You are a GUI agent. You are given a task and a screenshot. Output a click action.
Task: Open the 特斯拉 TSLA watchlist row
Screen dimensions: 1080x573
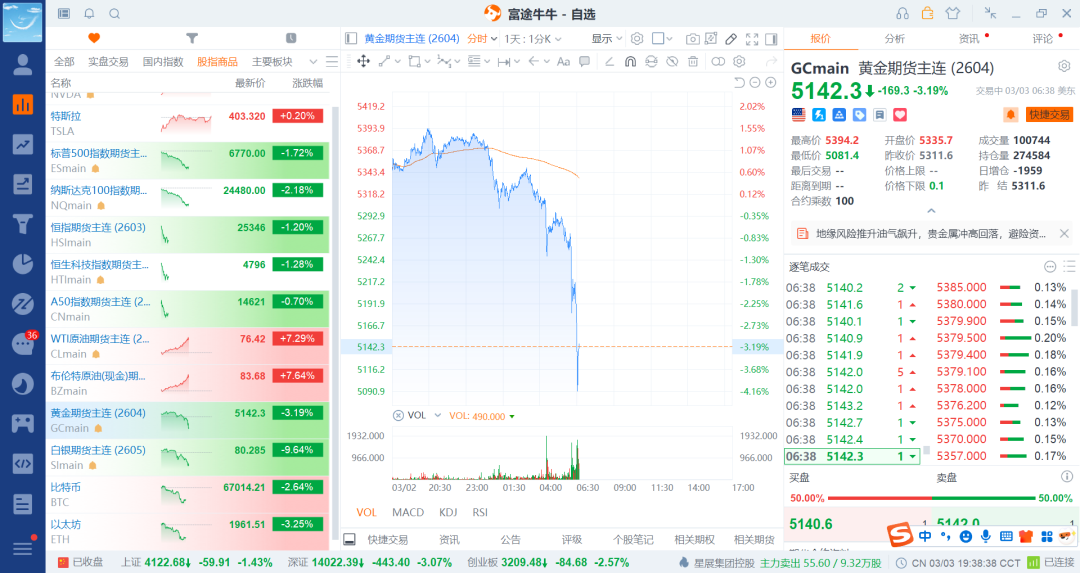[187, 123]
